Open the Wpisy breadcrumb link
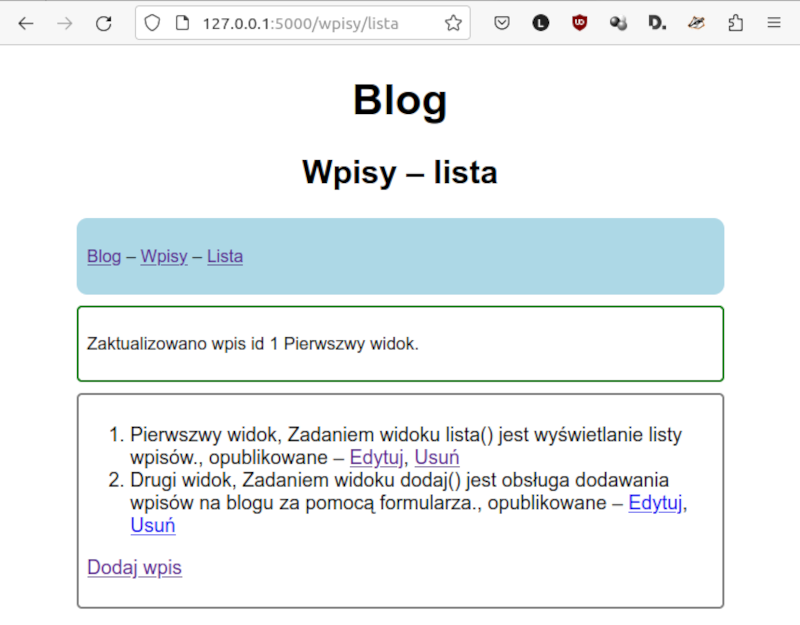Viewport: 800px width, 625px height. tap(164, 256)
